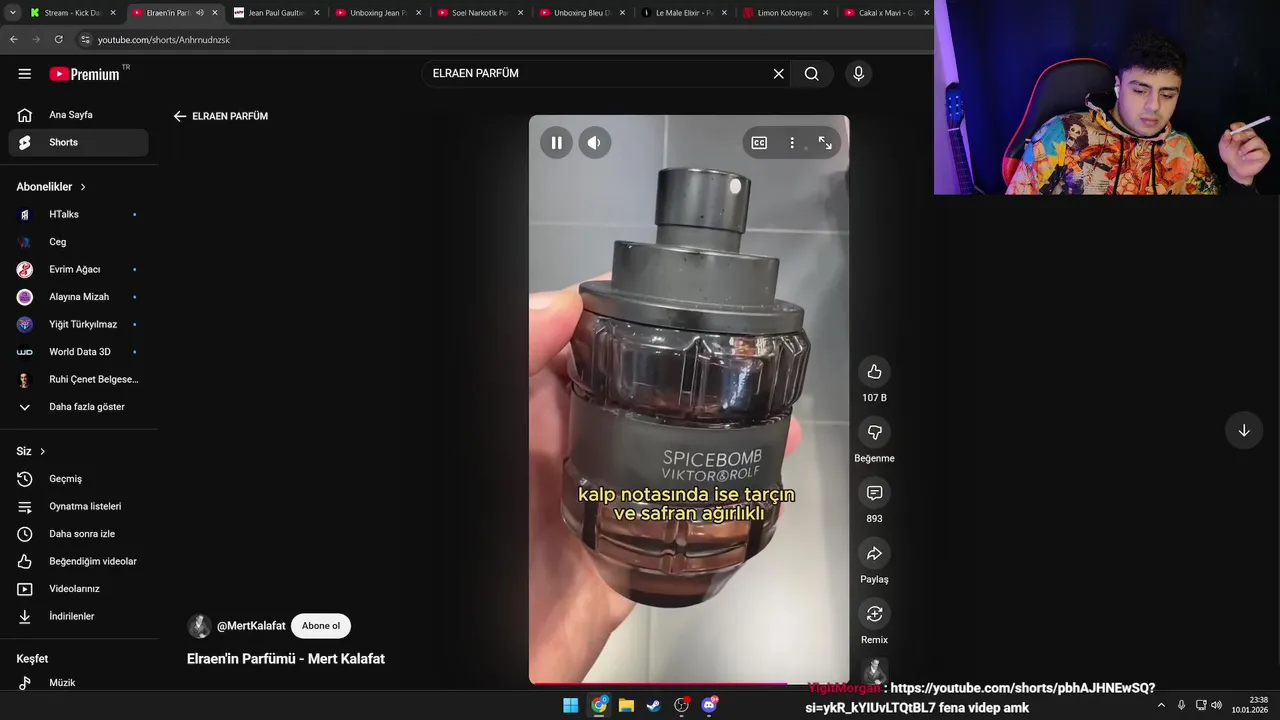Run search with magnifier button
This screenshot has width=1280, height=720.
(812, 74)
